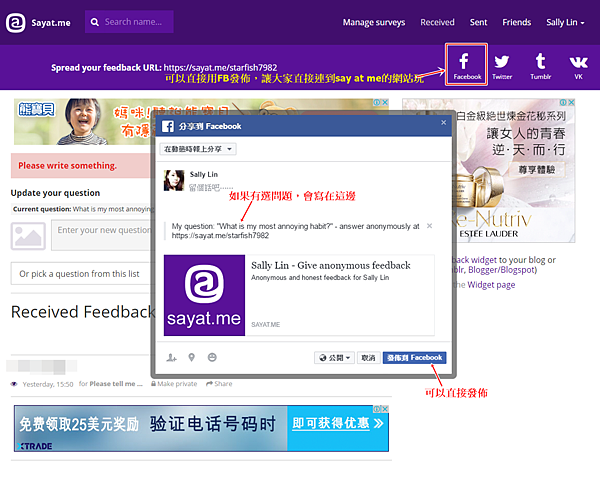This screenshot has width=600, height=481.
Task: Open the Widget page link
Action: tap(491, 285)
